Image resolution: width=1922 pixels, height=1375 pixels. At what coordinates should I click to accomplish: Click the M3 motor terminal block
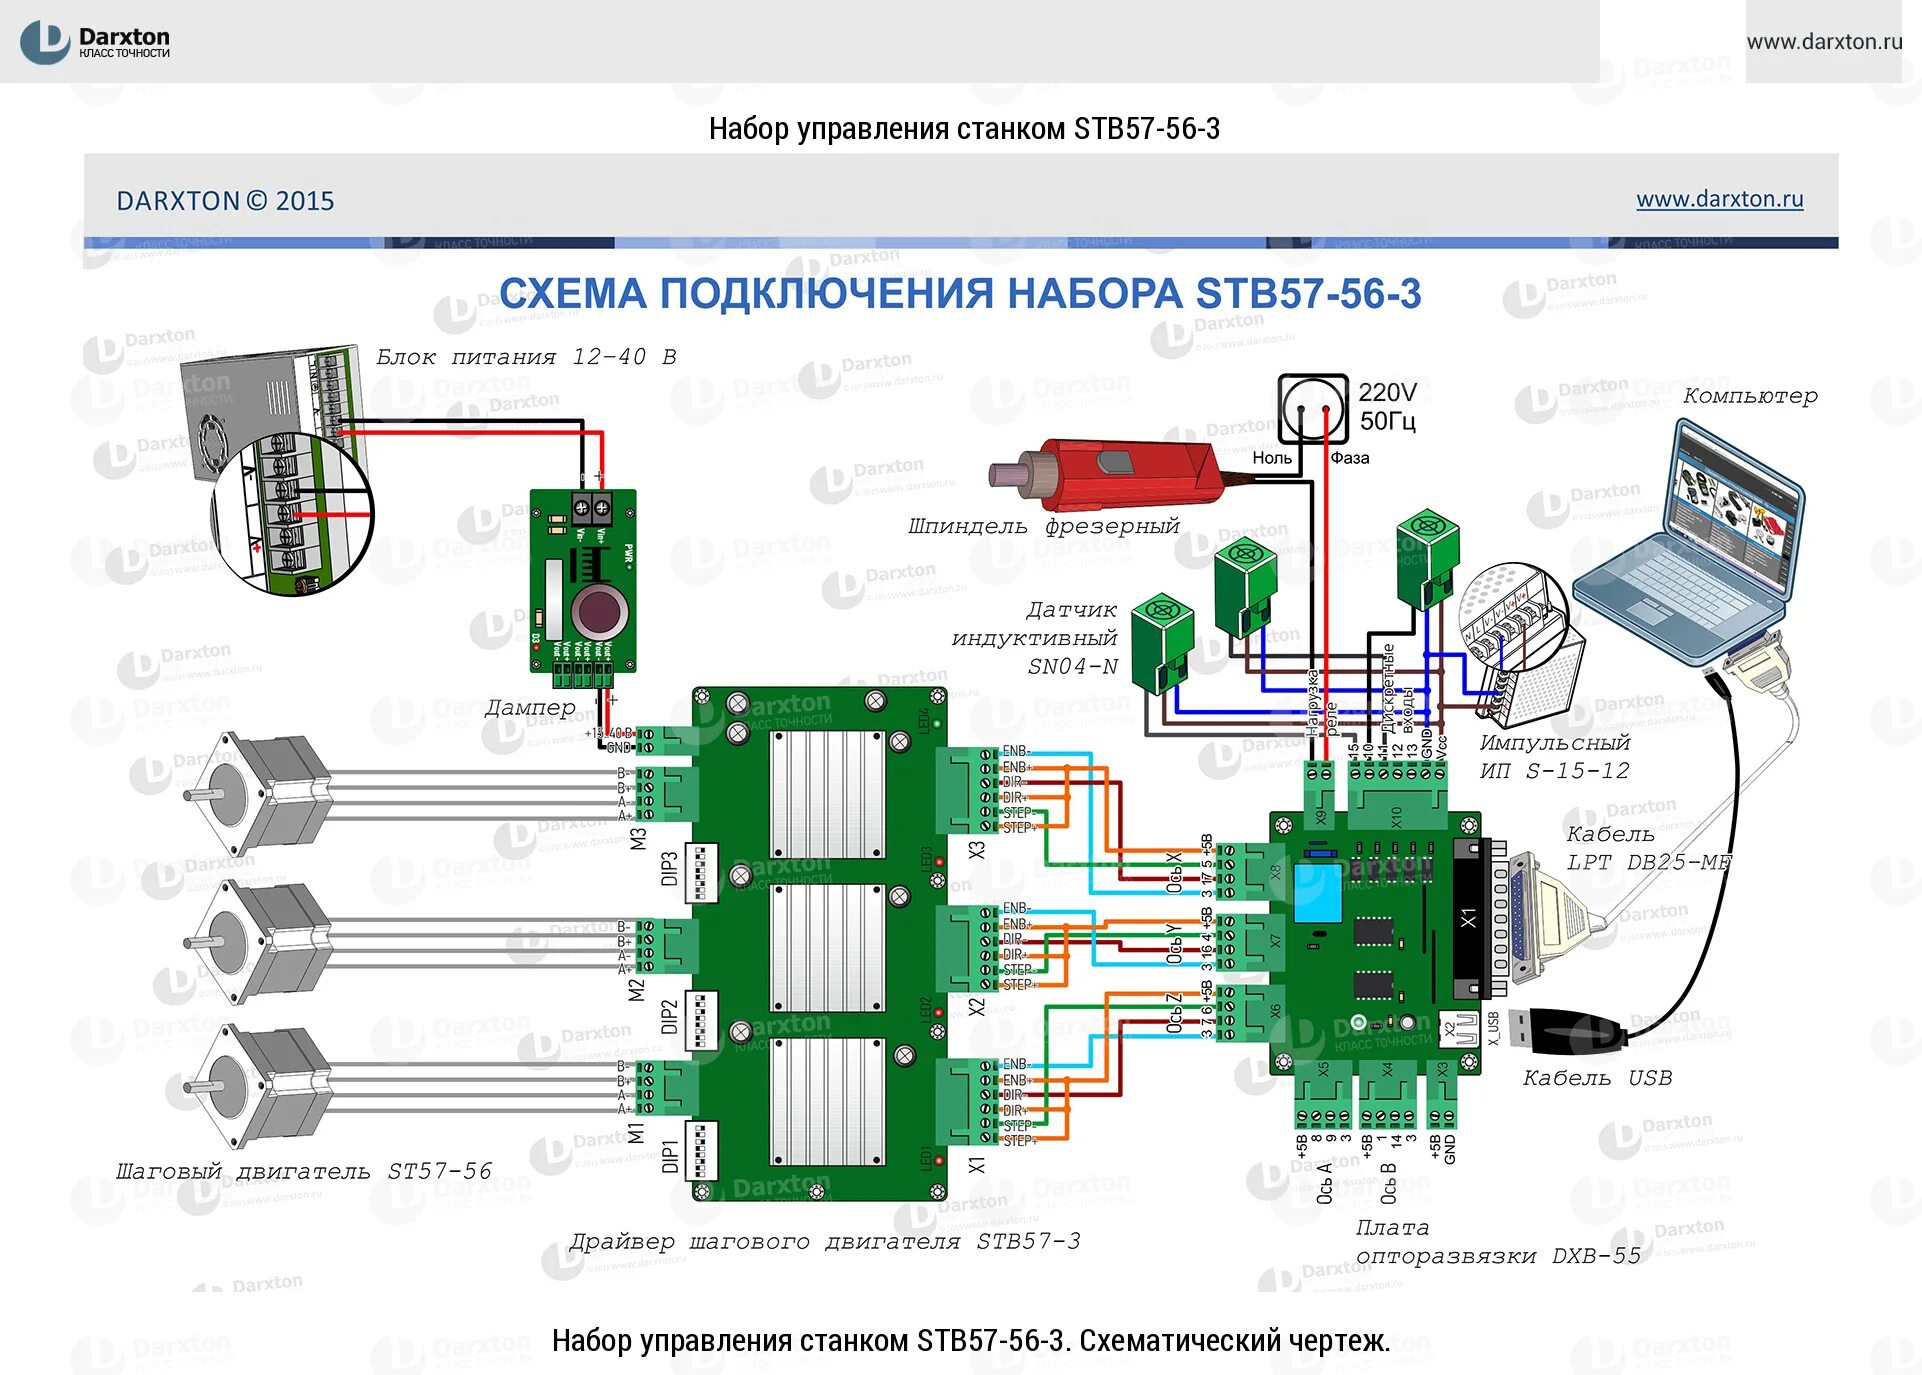(x=667, y=794)
